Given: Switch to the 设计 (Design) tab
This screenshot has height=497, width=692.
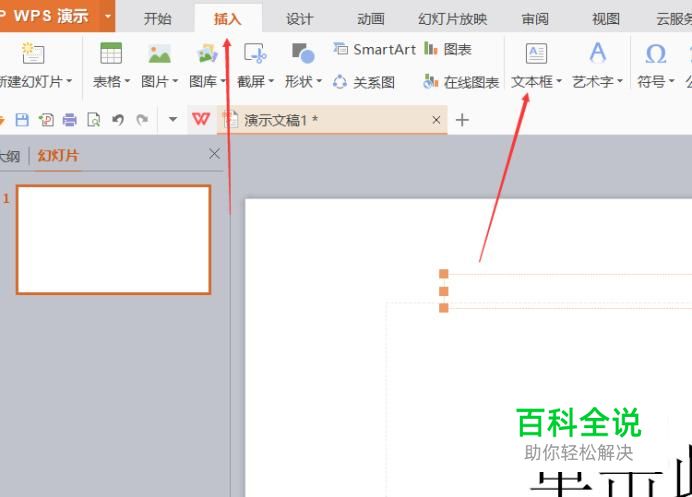Looking at the screenshot, I should (x=299, y=19).
